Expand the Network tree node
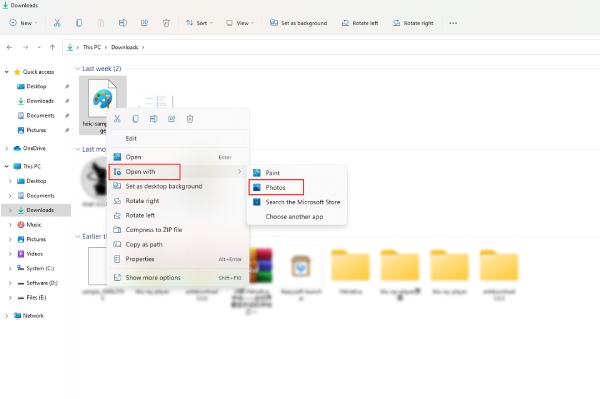This screenshot has width=600, height=399. tap(7, 316)
